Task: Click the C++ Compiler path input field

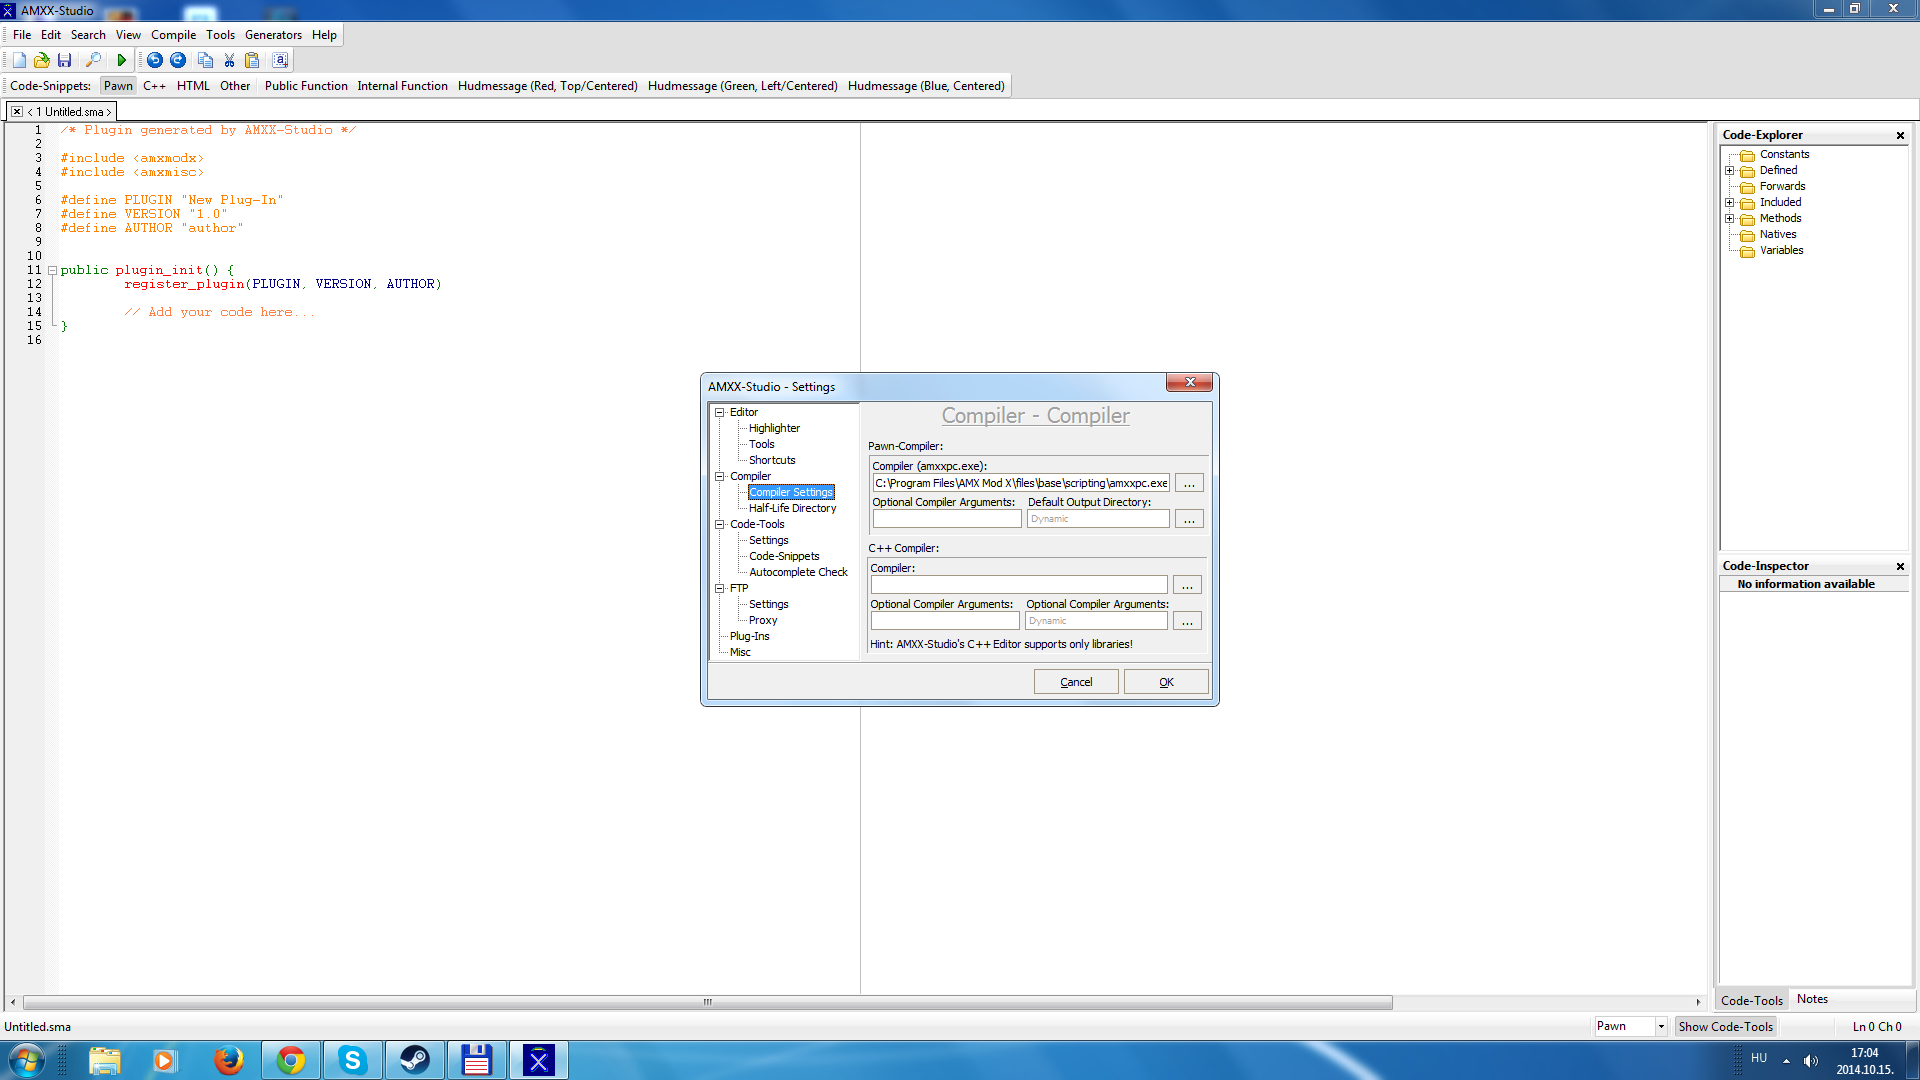Action: pyautogui.click(x=1018, y=585)
